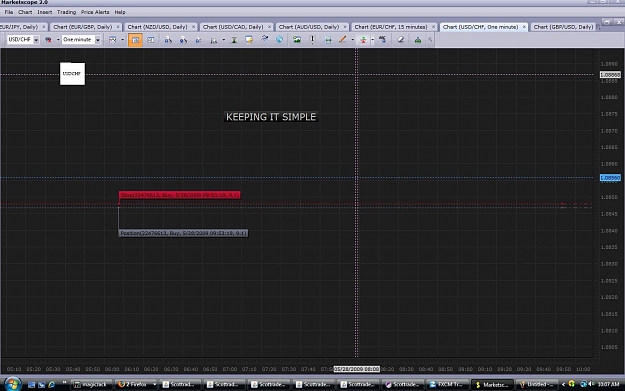The width and height of the screenshot is (625, 391).
Task: Click the yellow note label icon
Action: click(249, 40)
